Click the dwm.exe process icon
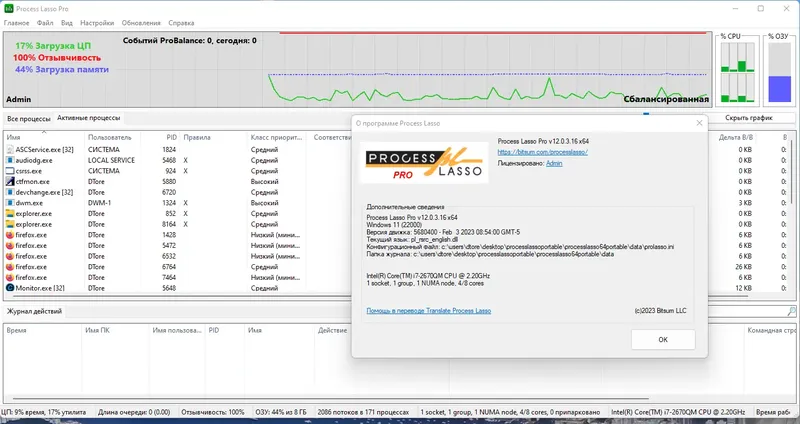The image size is (800, 424). (x=10, y=203)
